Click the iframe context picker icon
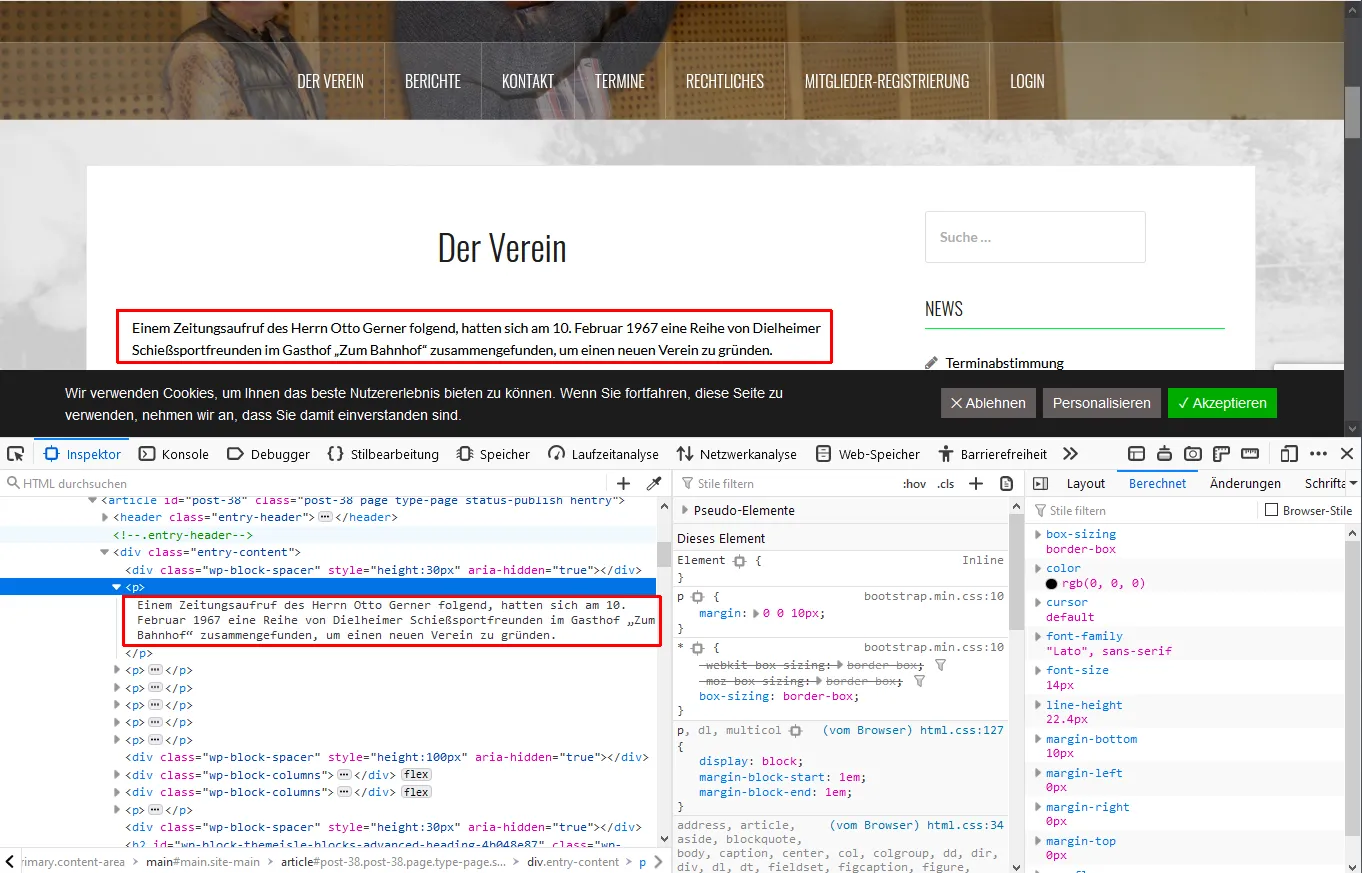1362x873 pixels. pyautogui.click(x=1164, y=454)
